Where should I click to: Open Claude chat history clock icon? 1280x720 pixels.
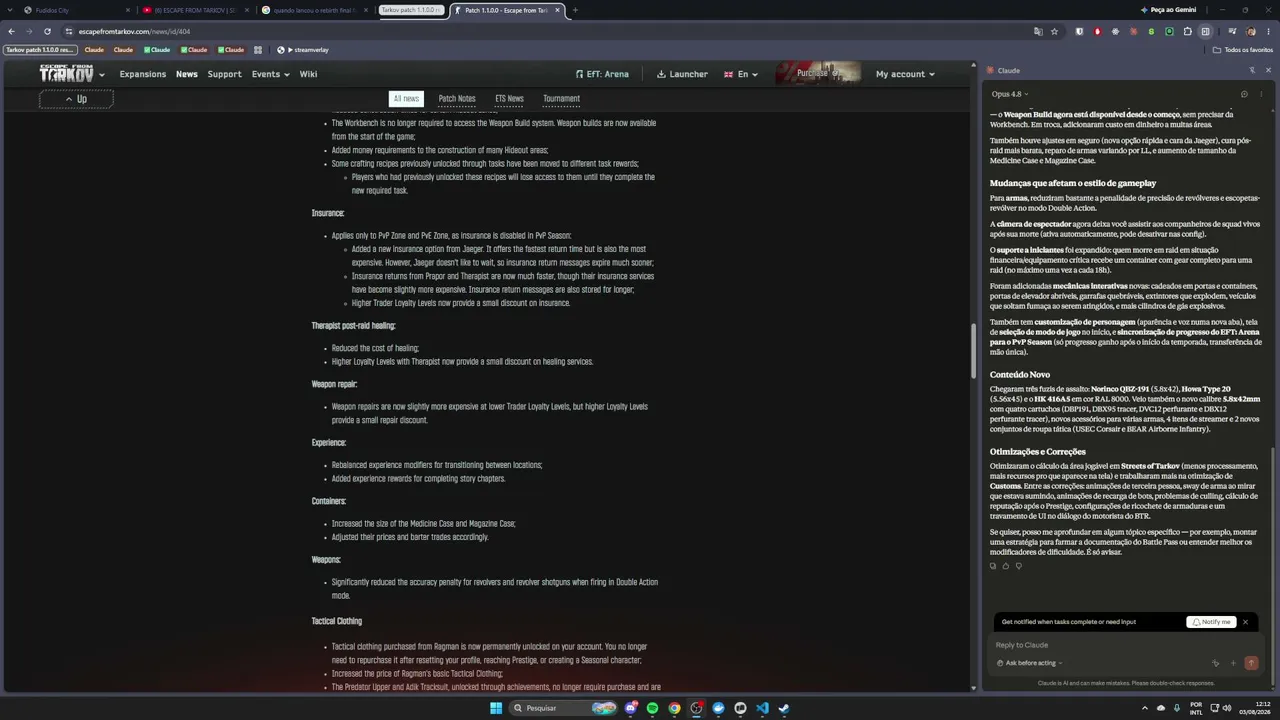click(x=1244, y=94)
